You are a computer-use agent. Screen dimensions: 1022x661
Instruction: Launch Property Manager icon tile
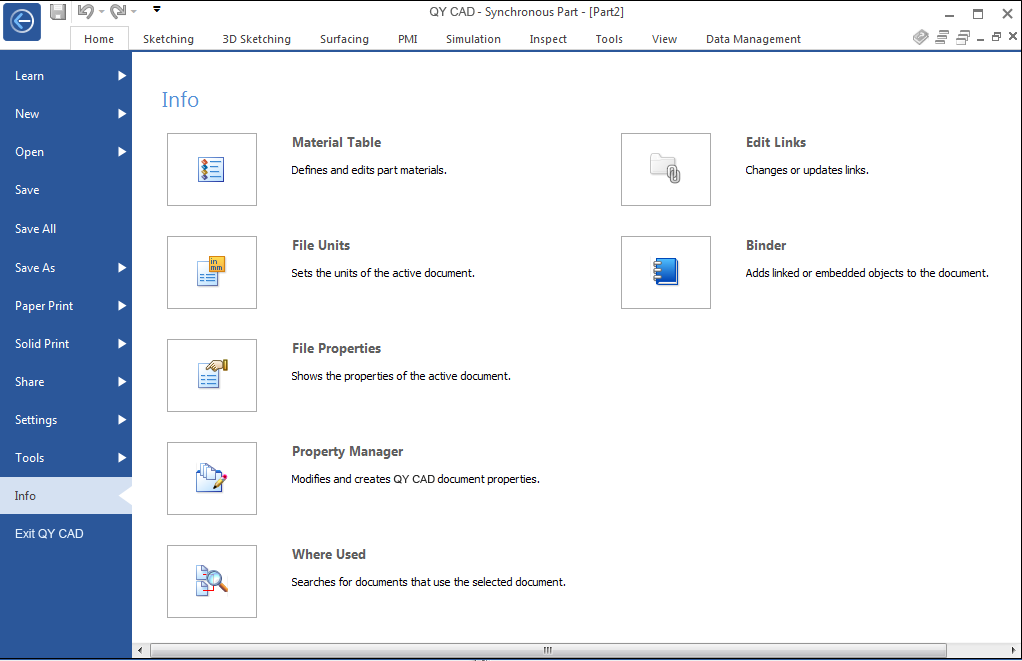[x=212, y=479]
